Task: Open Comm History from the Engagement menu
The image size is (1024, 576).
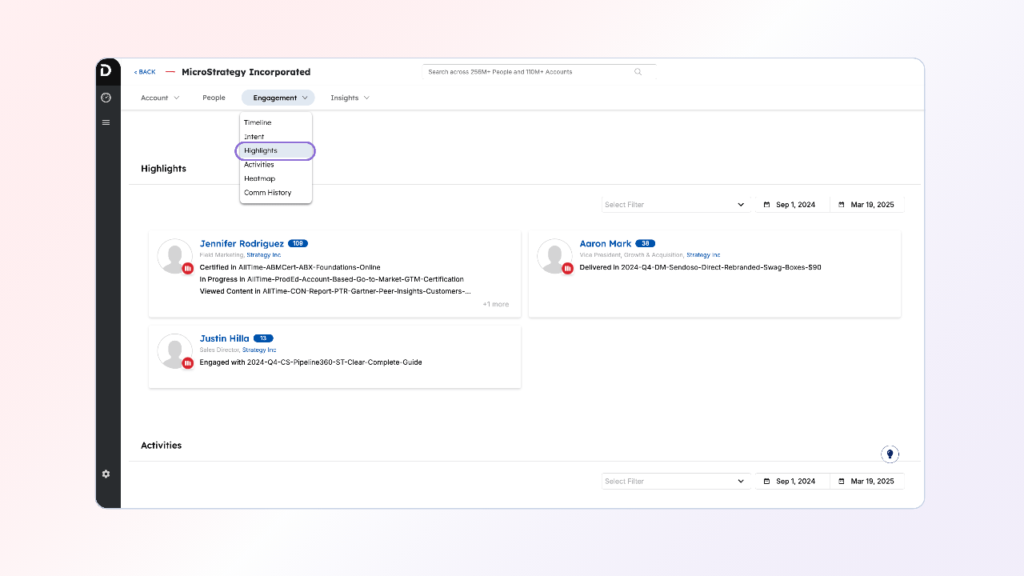Action: tap(267, 193)
